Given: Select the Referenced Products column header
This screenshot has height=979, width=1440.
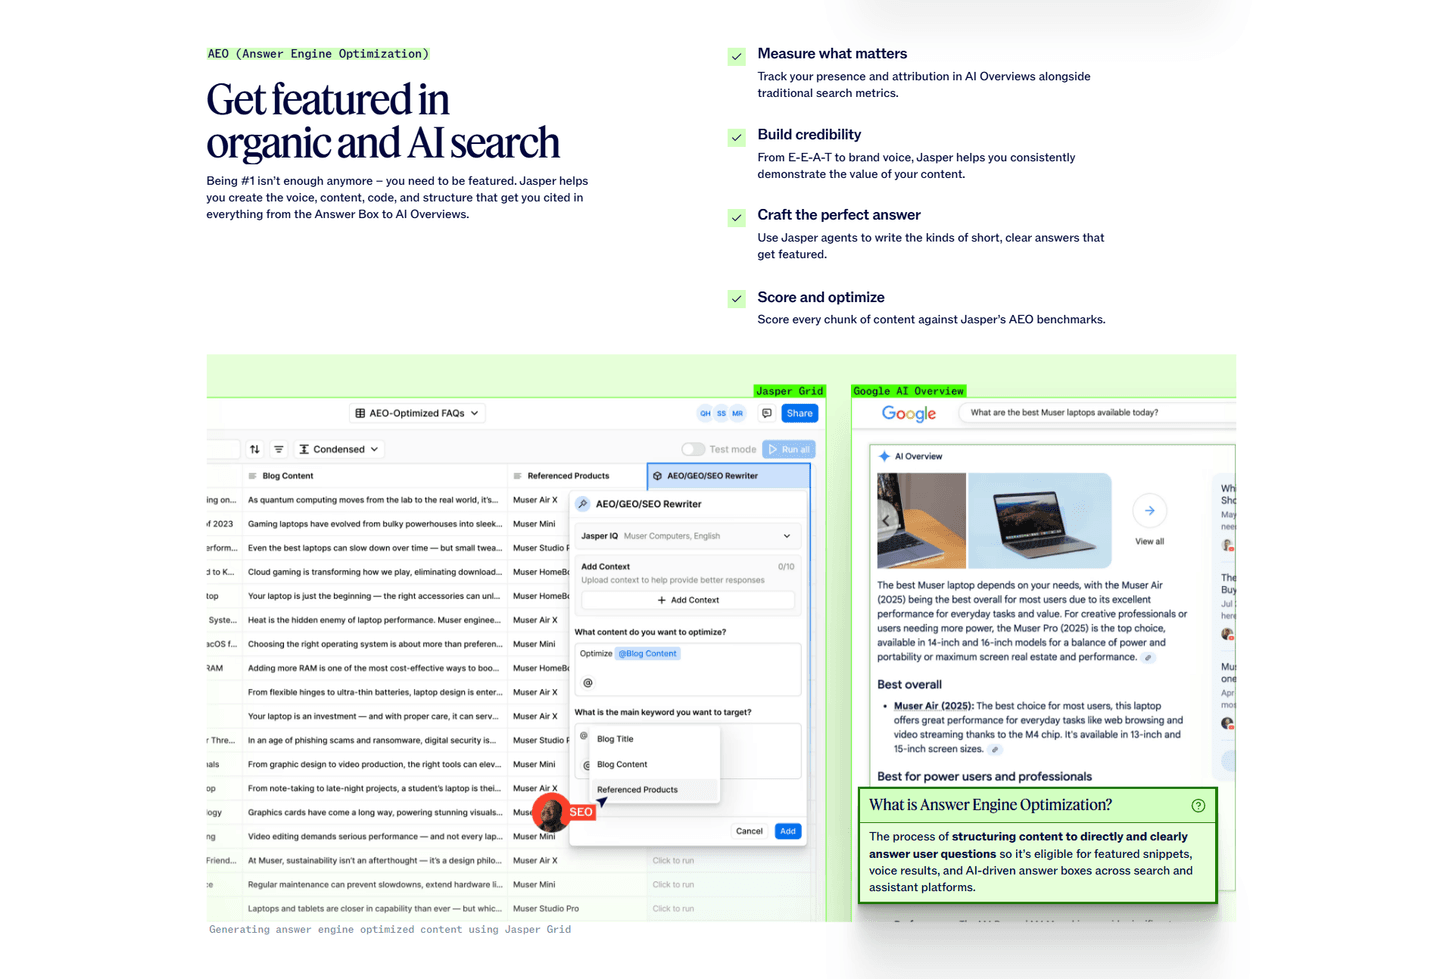Looking at the screenshot, I should coord(577,476).
